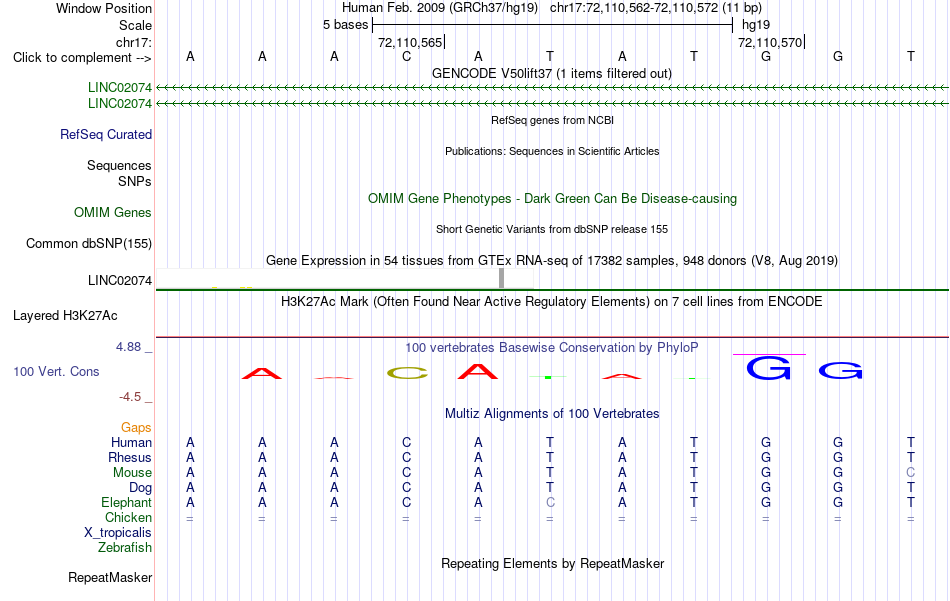Click the Layered H3K27Ac track label
Image resolution: width=950 pixels, height=601 pixels.
click(65, 316)
